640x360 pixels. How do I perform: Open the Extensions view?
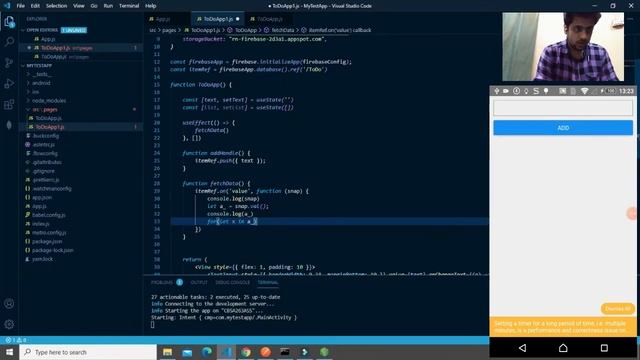(x=9, y=104)
